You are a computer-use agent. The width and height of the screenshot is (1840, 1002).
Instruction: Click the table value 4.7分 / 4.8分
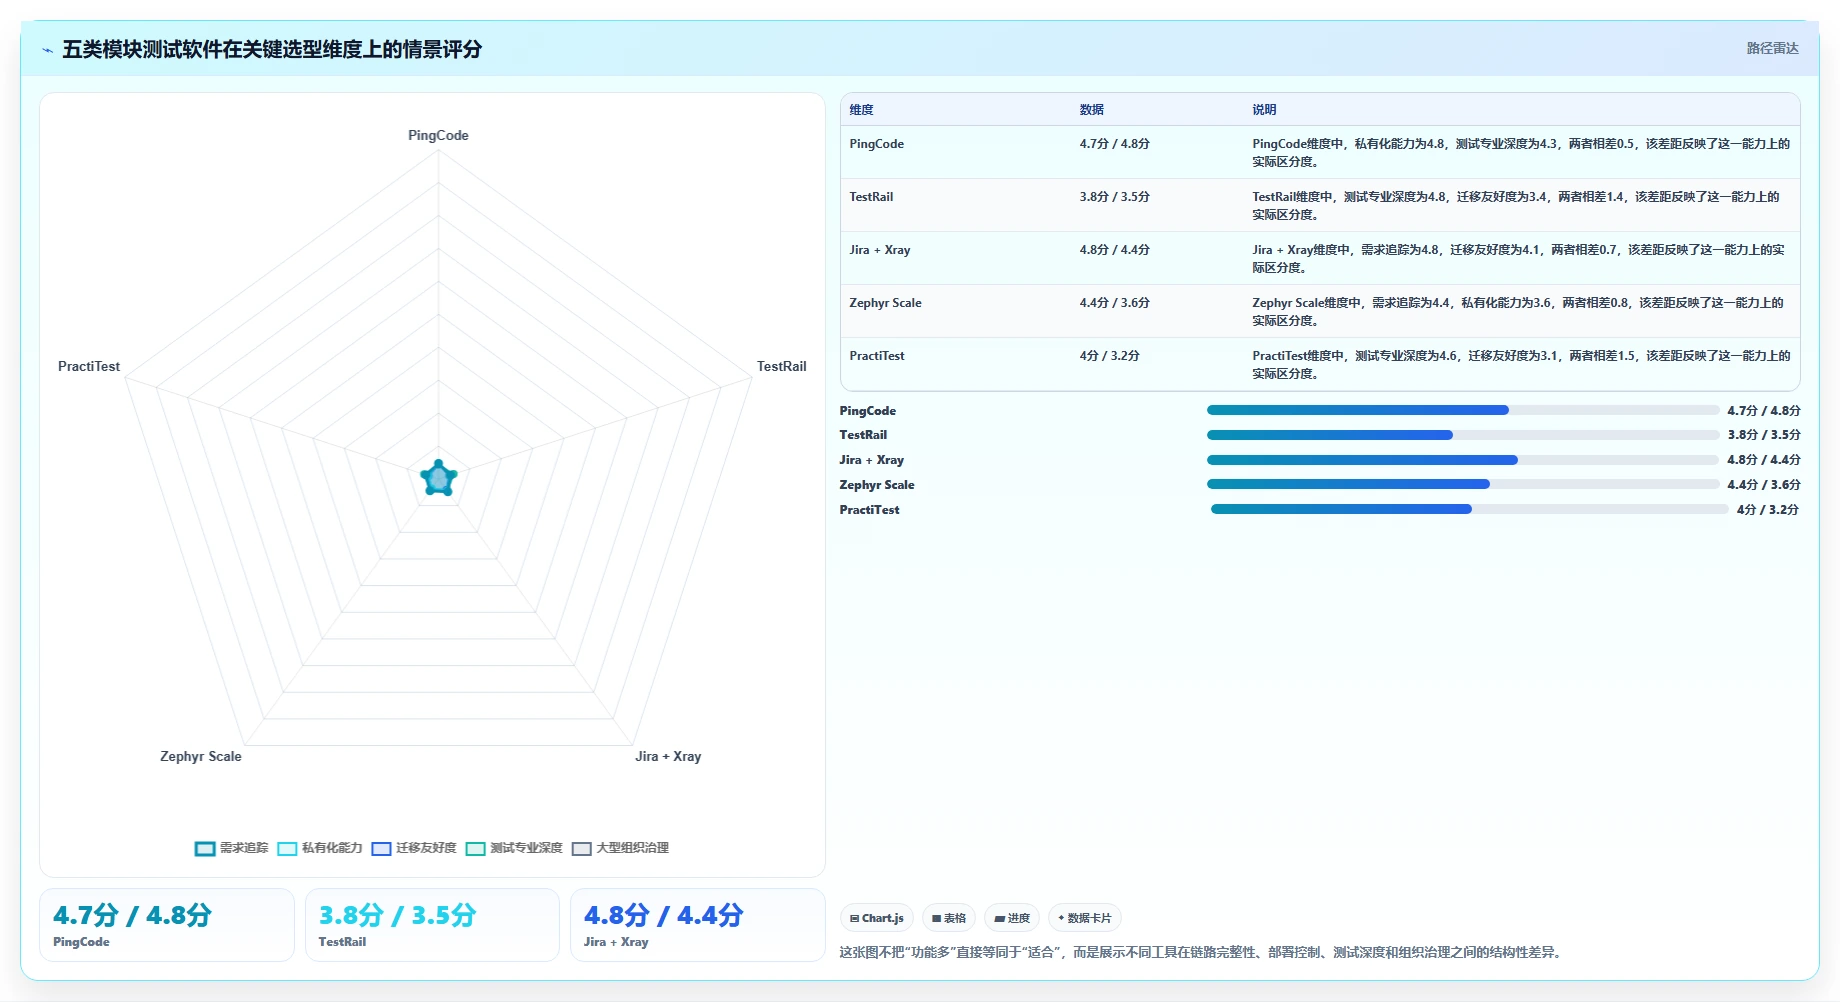(x=1114, y=144)
